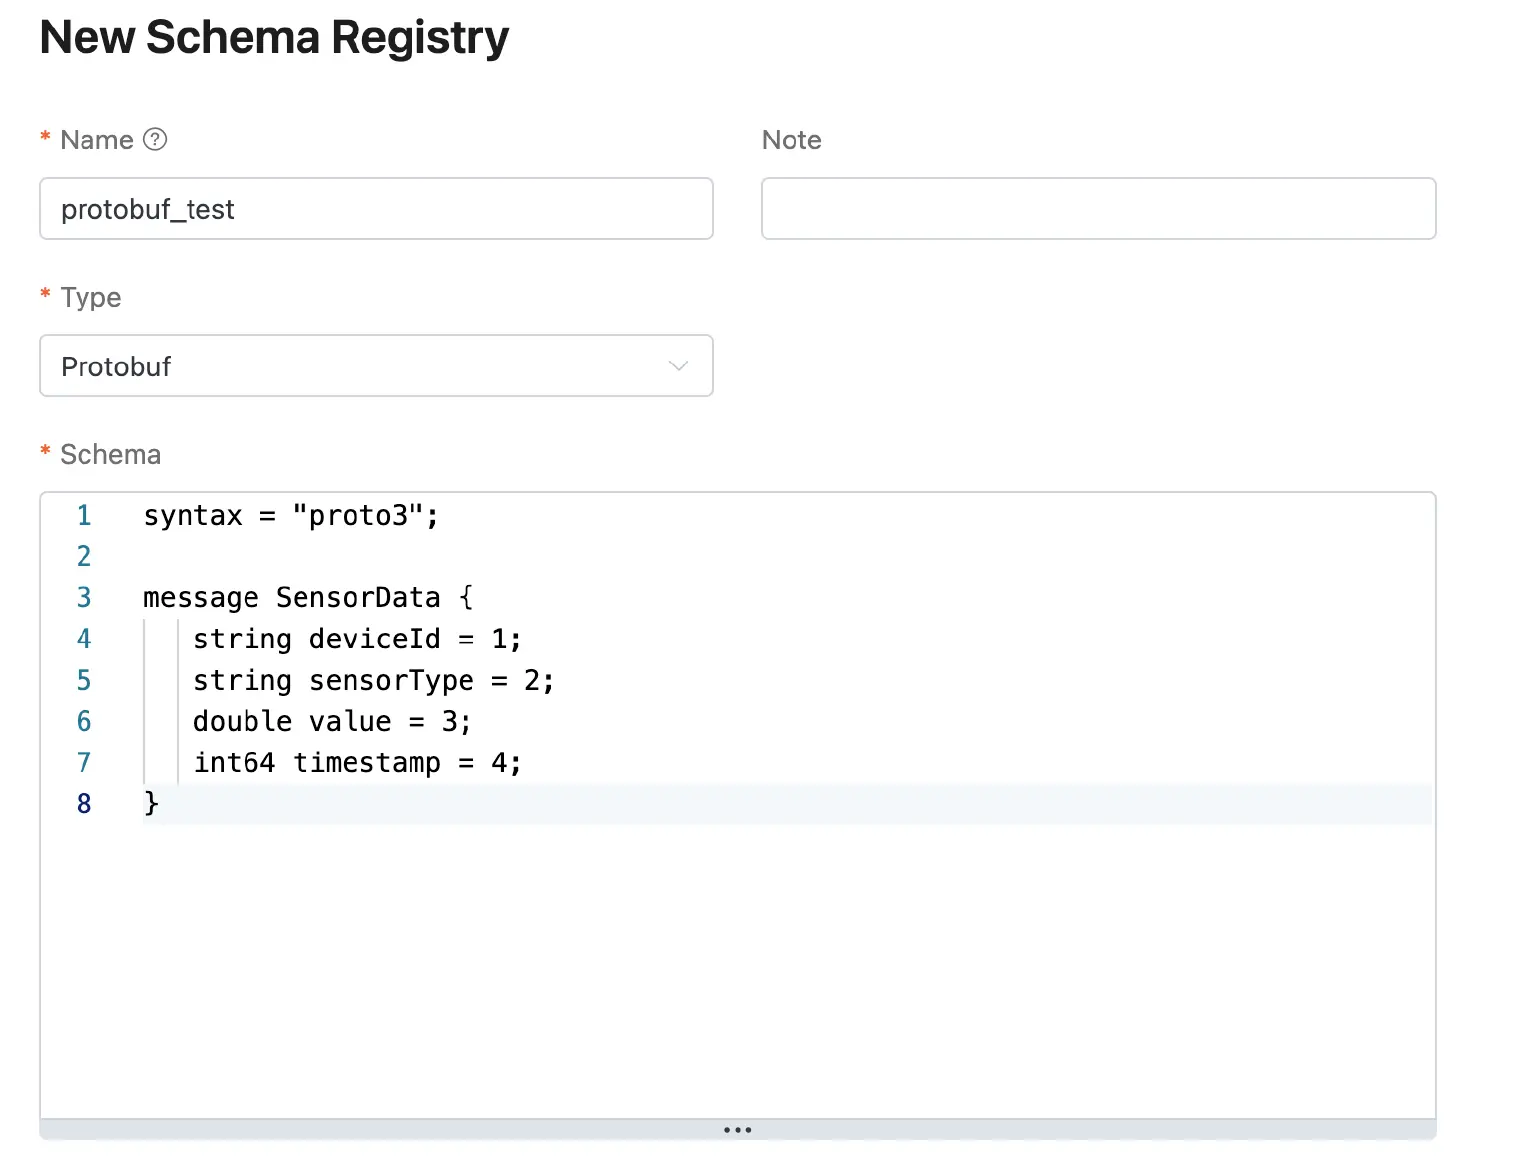
Task: Open the help tooltip icon beside Name
Action: tap(156, 140)
